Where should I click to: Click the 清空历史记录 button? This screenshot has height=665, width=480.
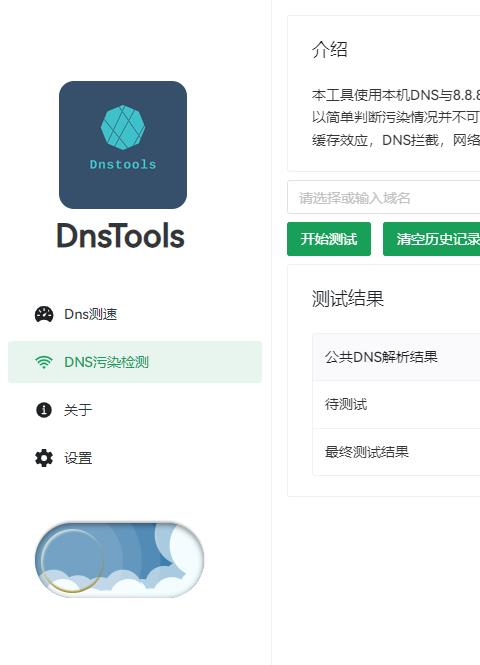click(431, 239)
